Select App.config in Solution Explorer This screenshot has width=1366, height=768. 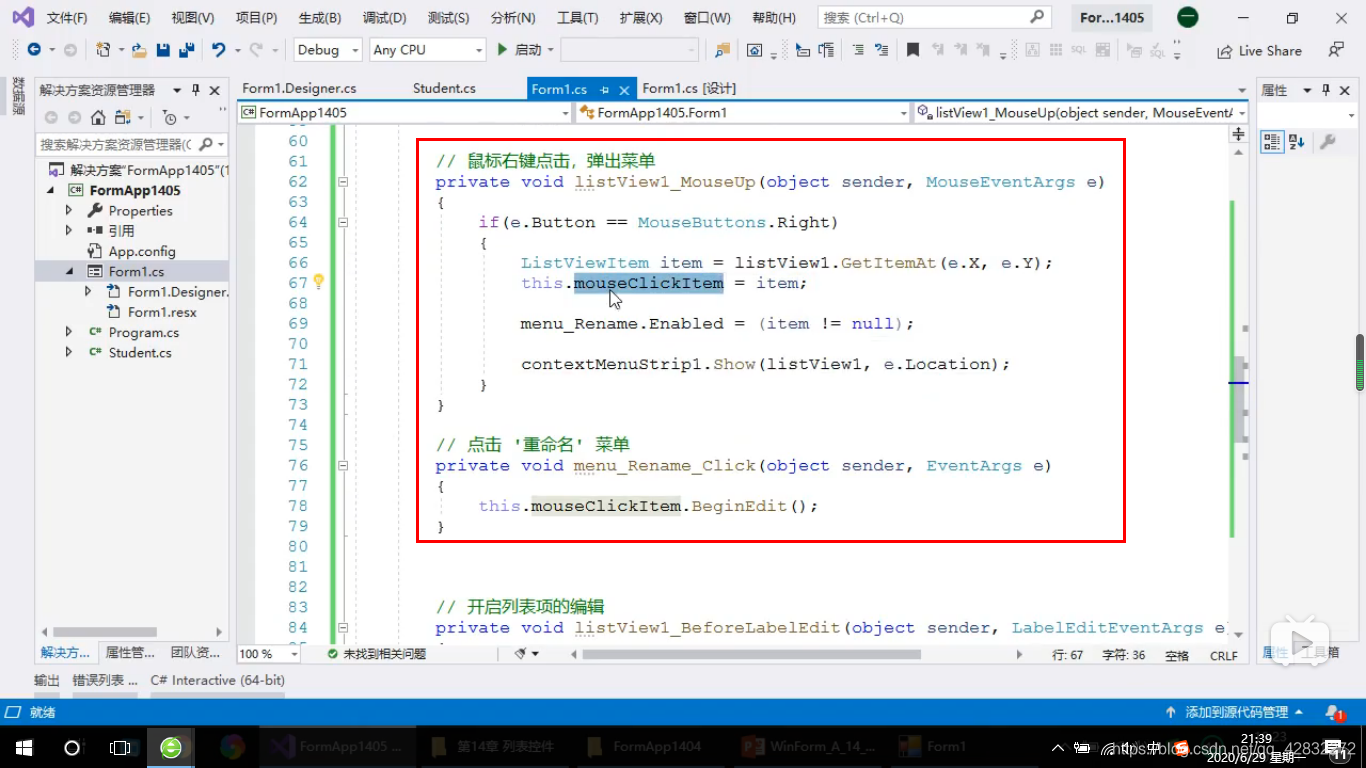[x=142, y=251]
